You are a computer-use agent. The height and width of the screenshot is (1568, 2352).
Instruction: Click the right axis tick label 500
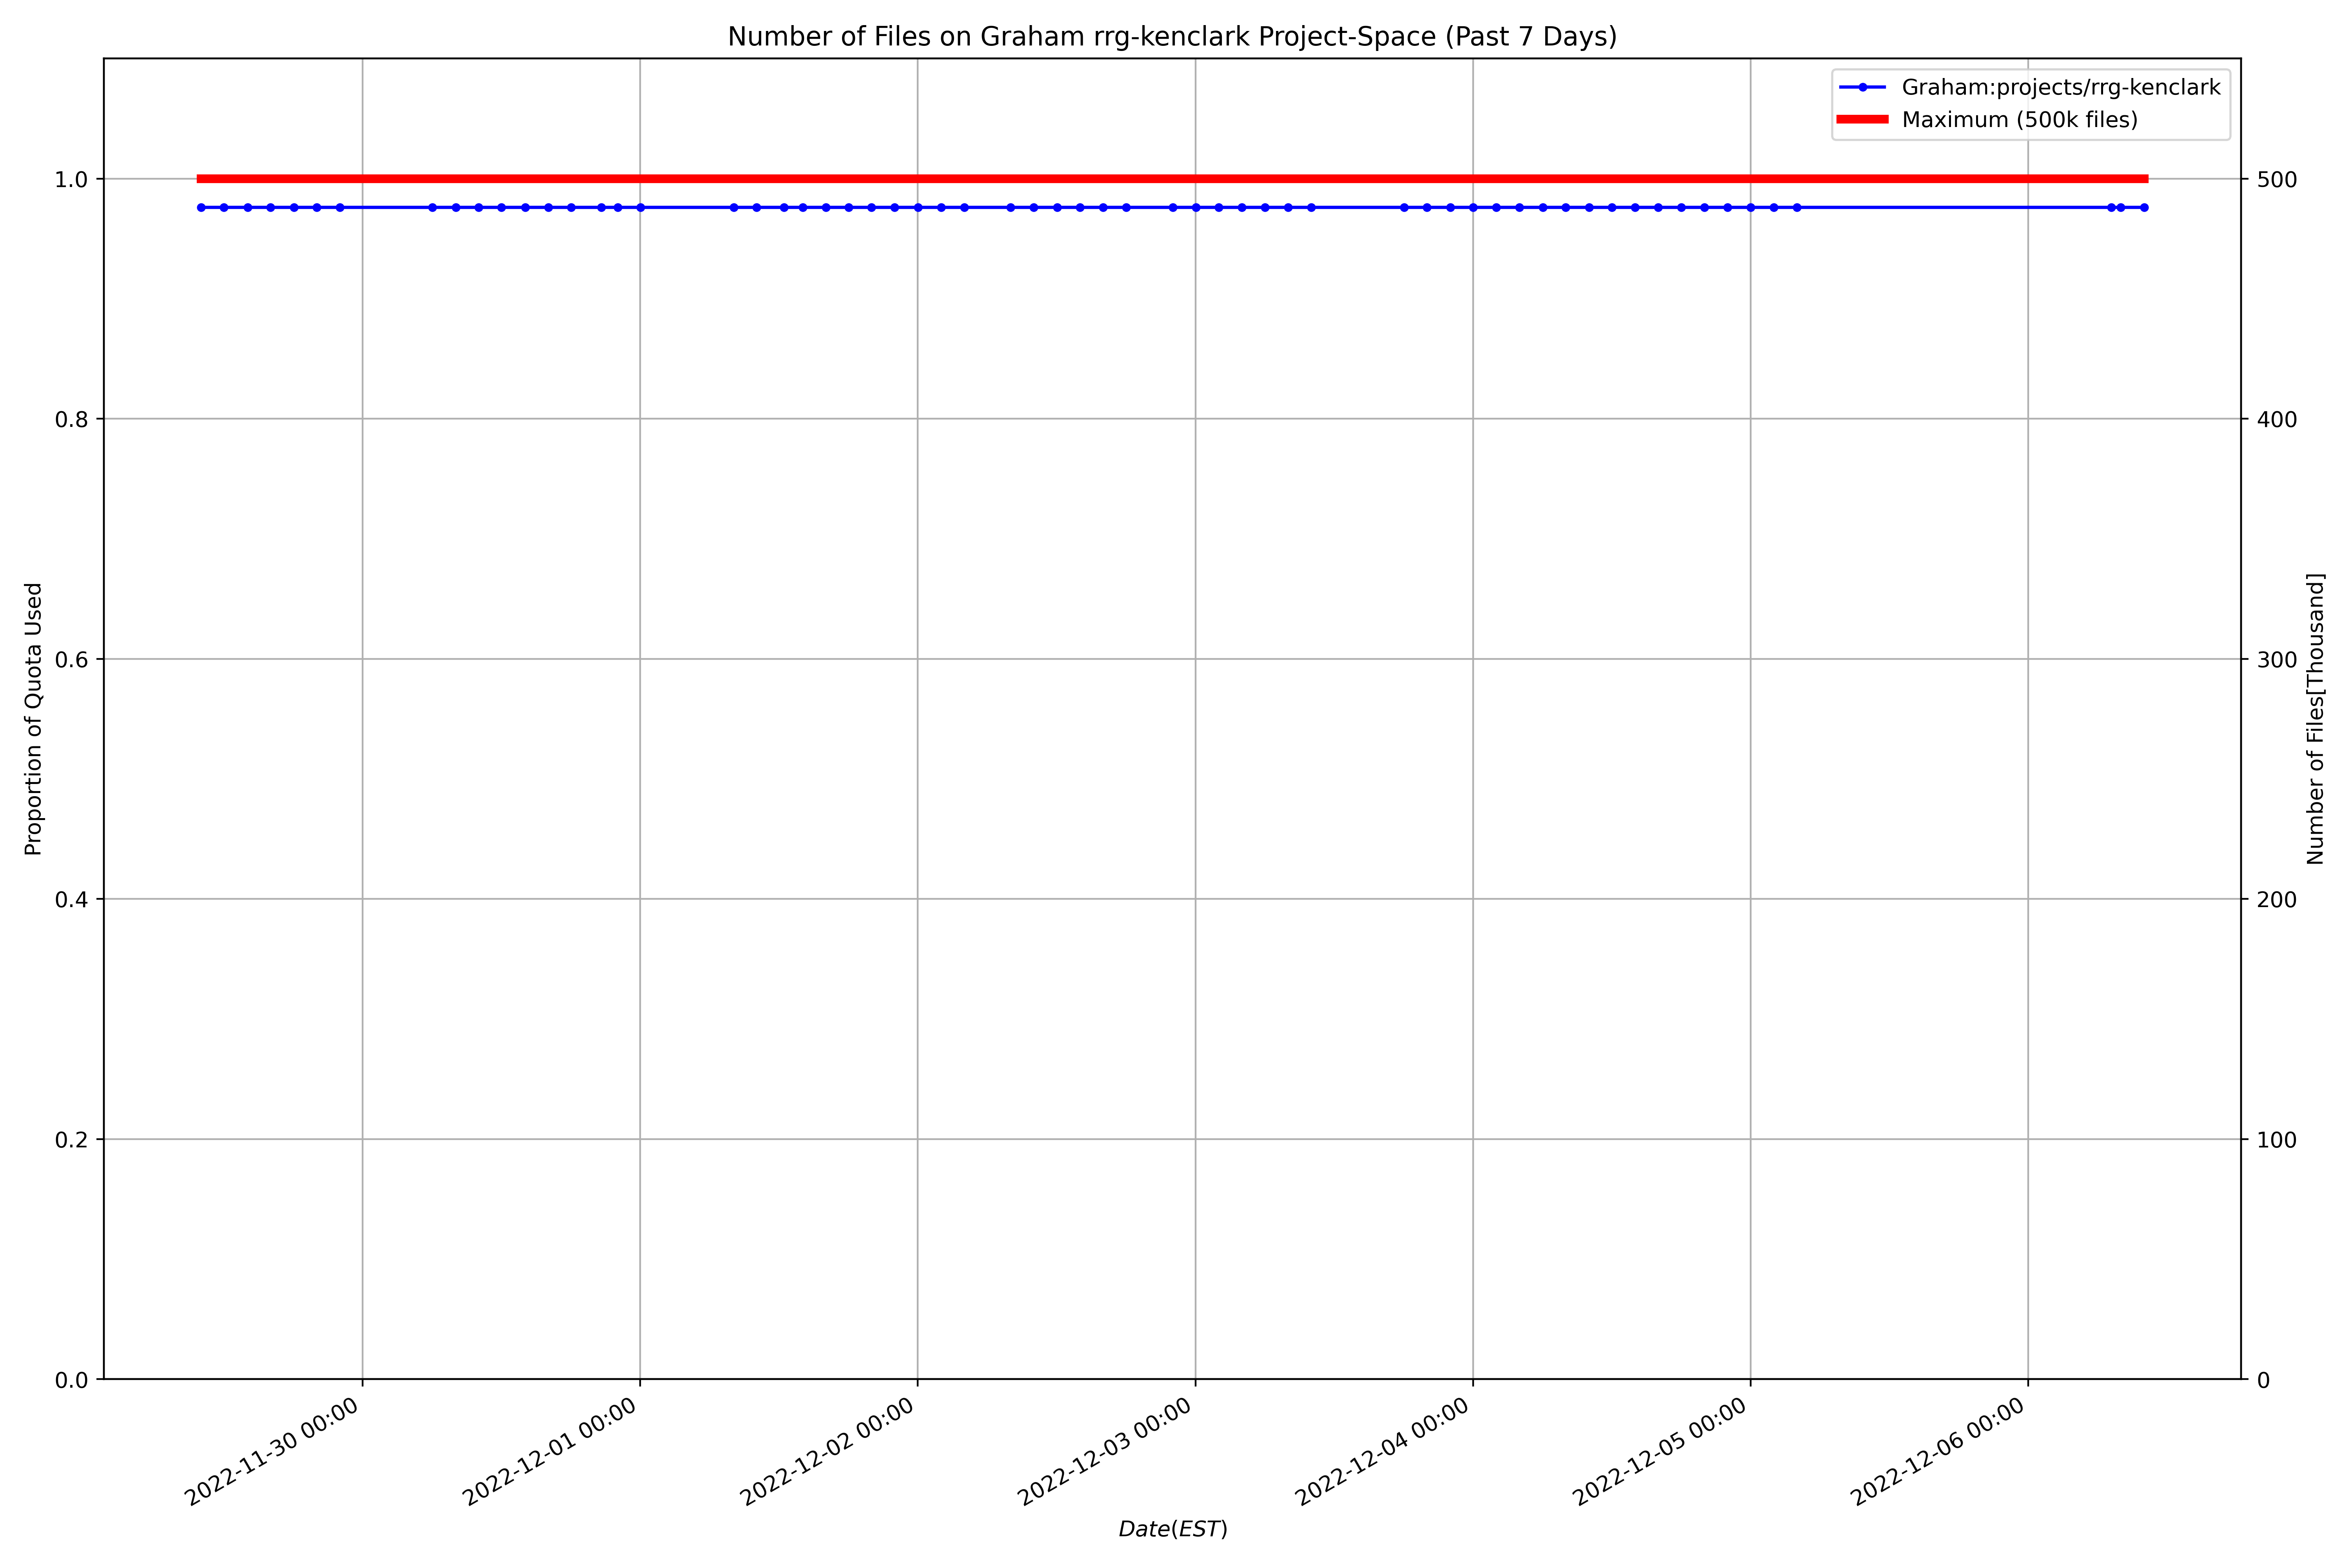(2277, 180)
